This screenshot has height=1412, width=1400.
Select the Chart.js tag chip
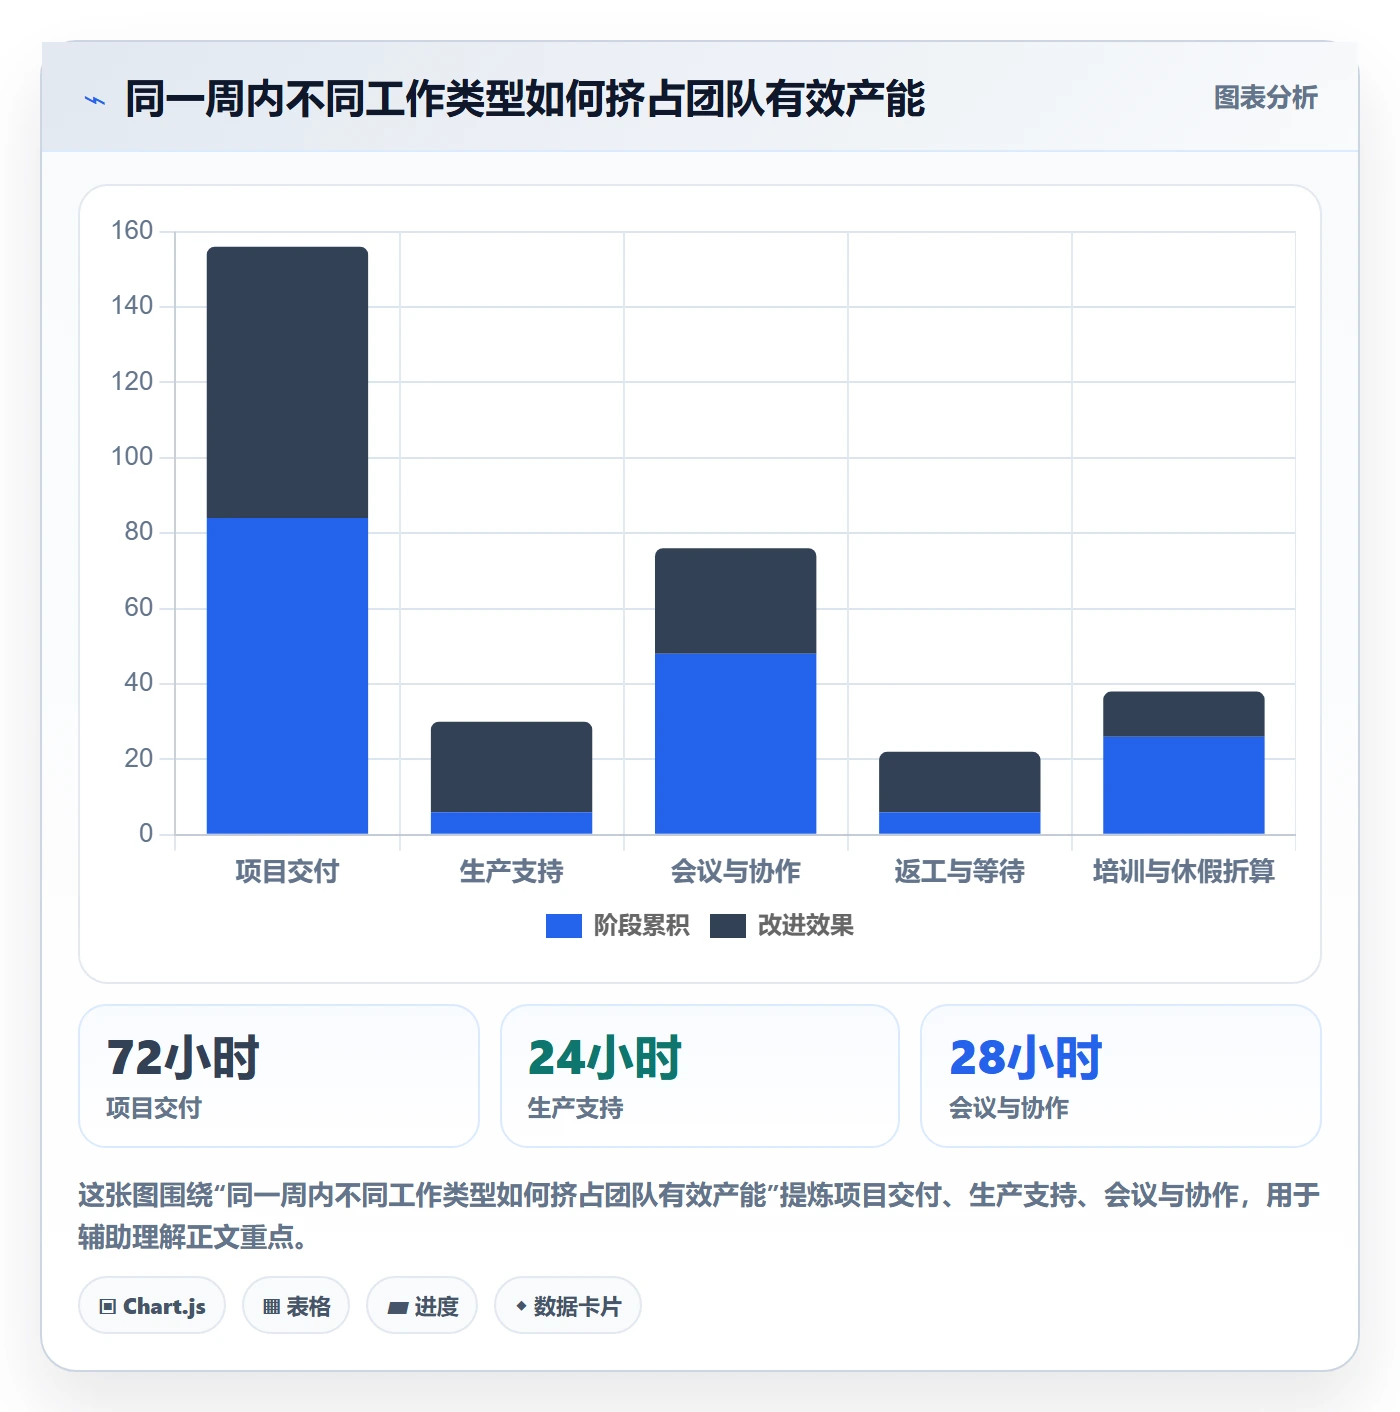(x=152, y=1306)
